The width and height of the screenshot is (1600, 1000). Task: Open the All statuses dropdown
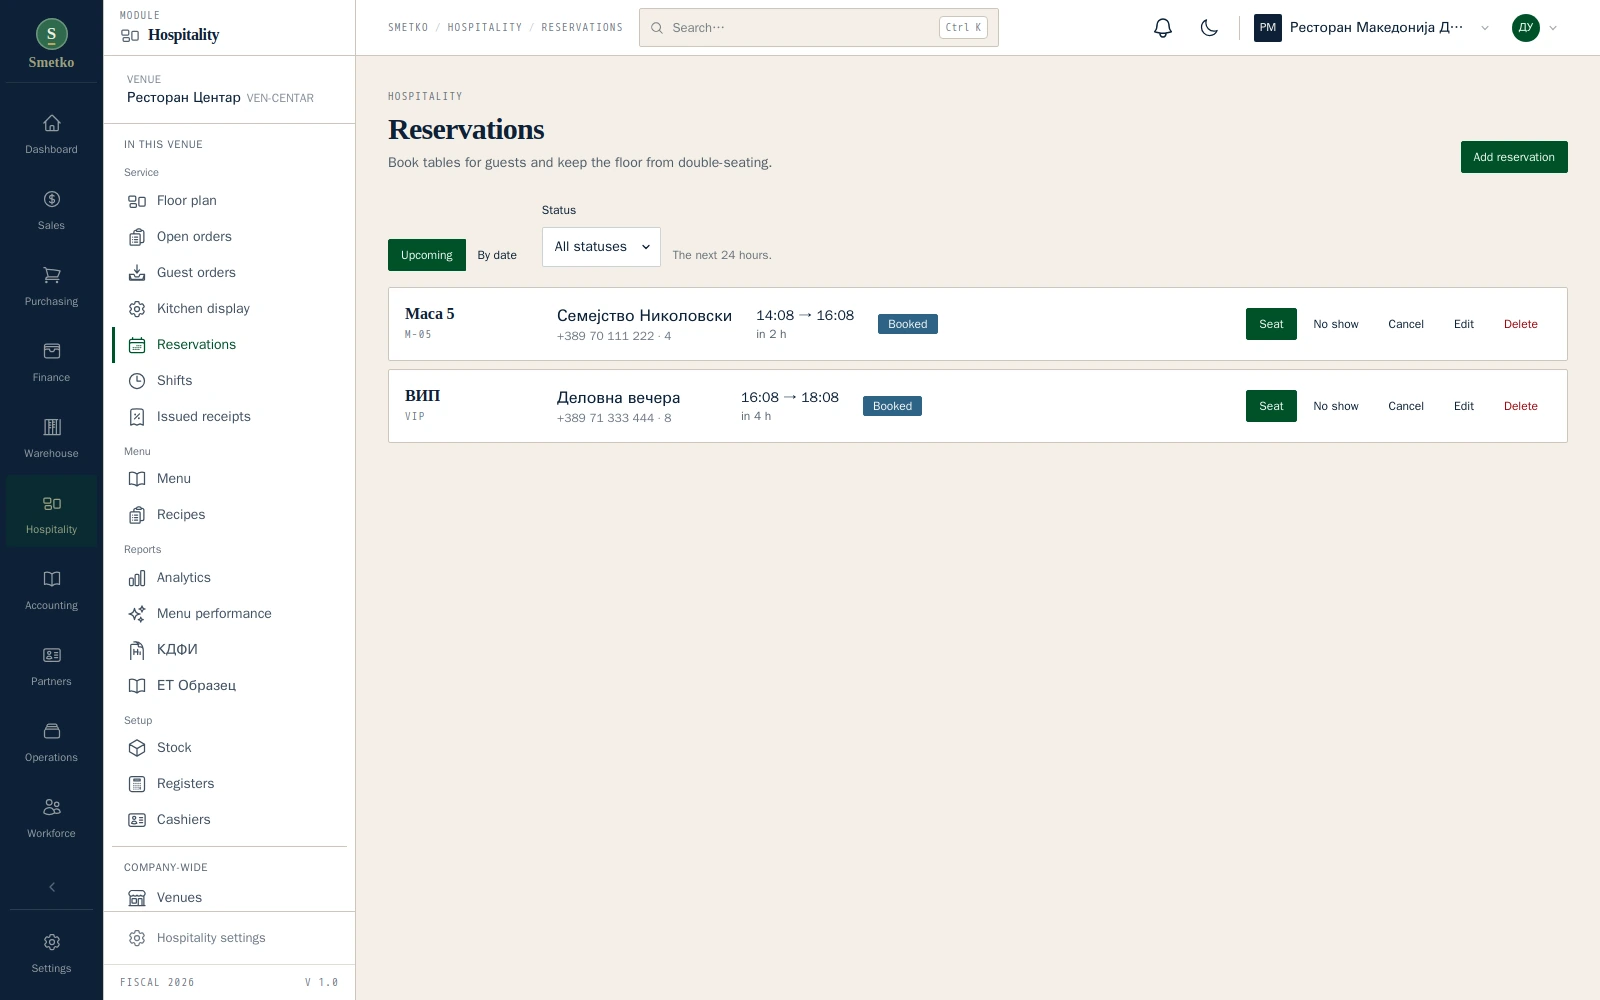click(x=601, y=247)
